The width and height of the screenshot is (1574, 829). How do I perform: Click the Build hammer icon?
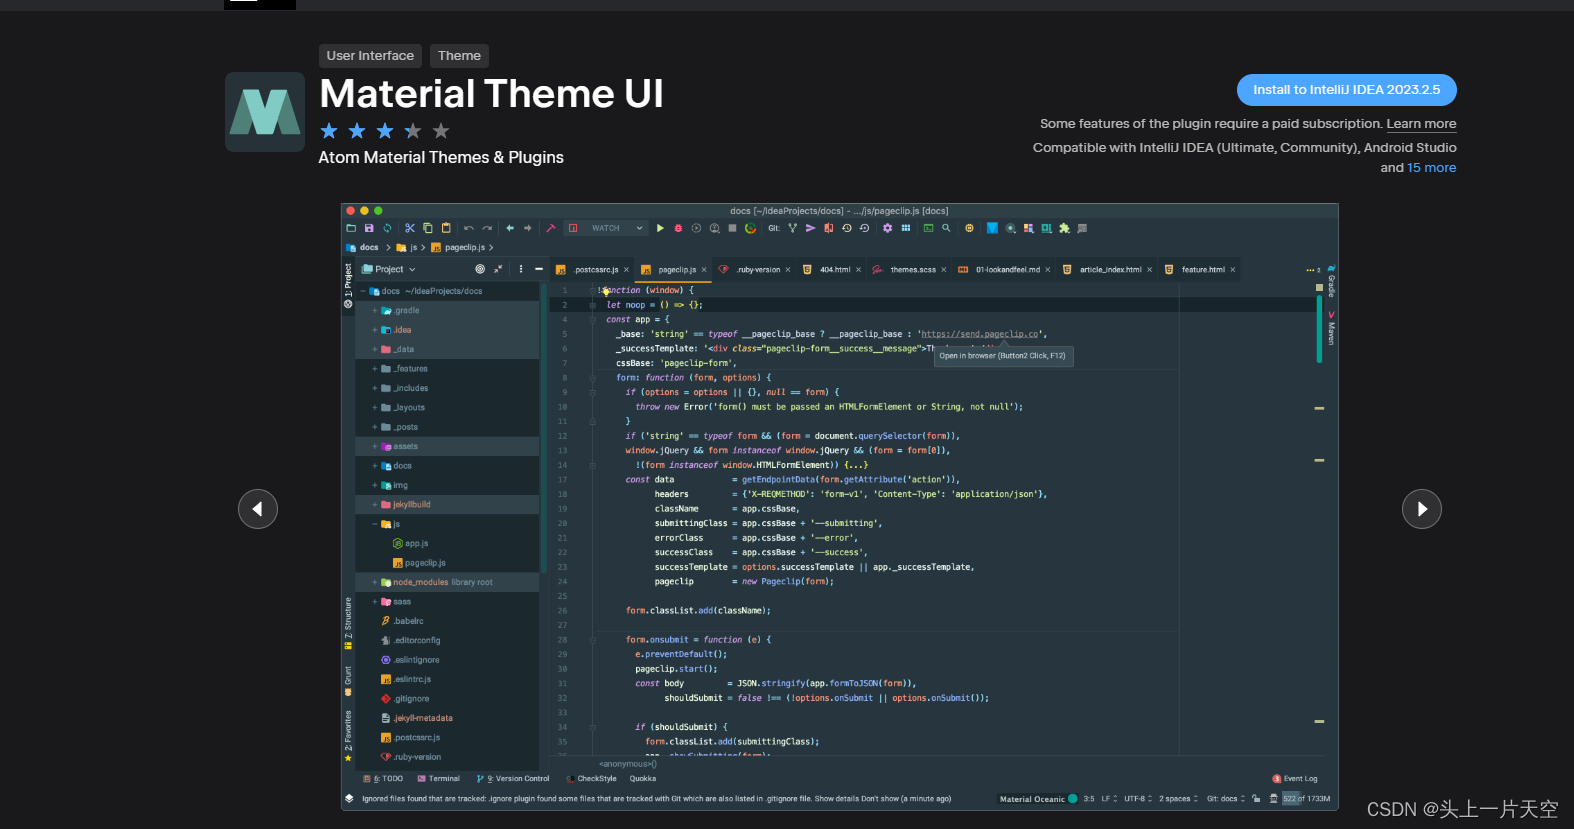point(551,228)
